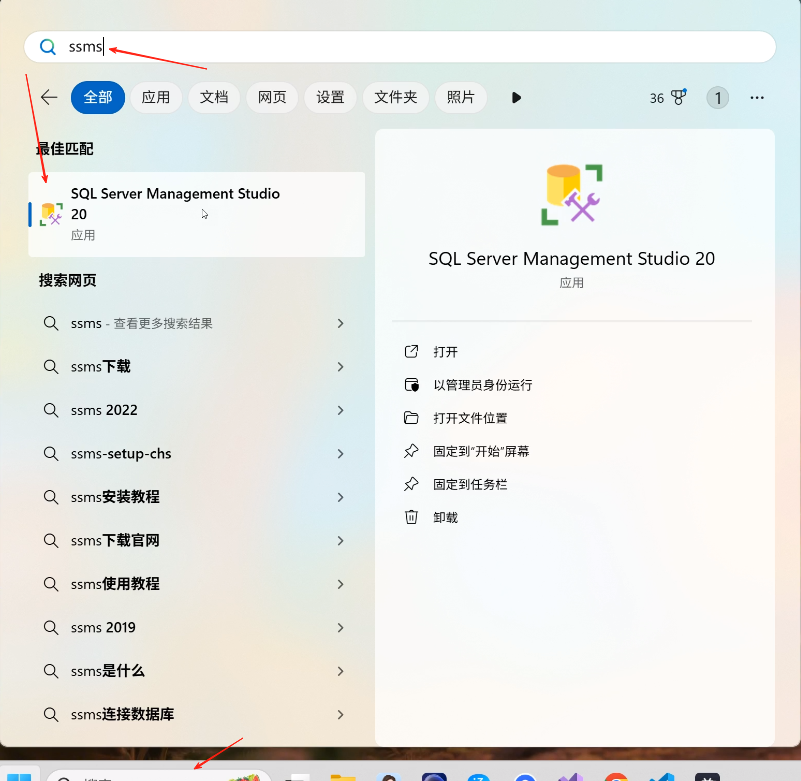Viewport: 801px width, 781px height.
Task: Click the pin icon beside 固定到任务栏
Action: pos(411,484)
